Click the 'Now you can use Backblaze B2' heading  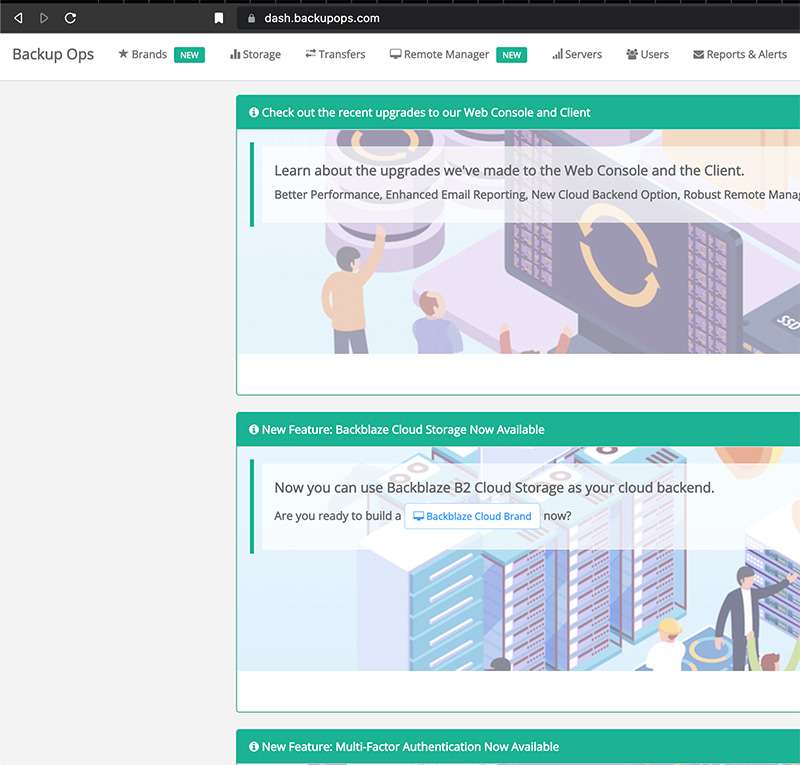coord(494,487)
